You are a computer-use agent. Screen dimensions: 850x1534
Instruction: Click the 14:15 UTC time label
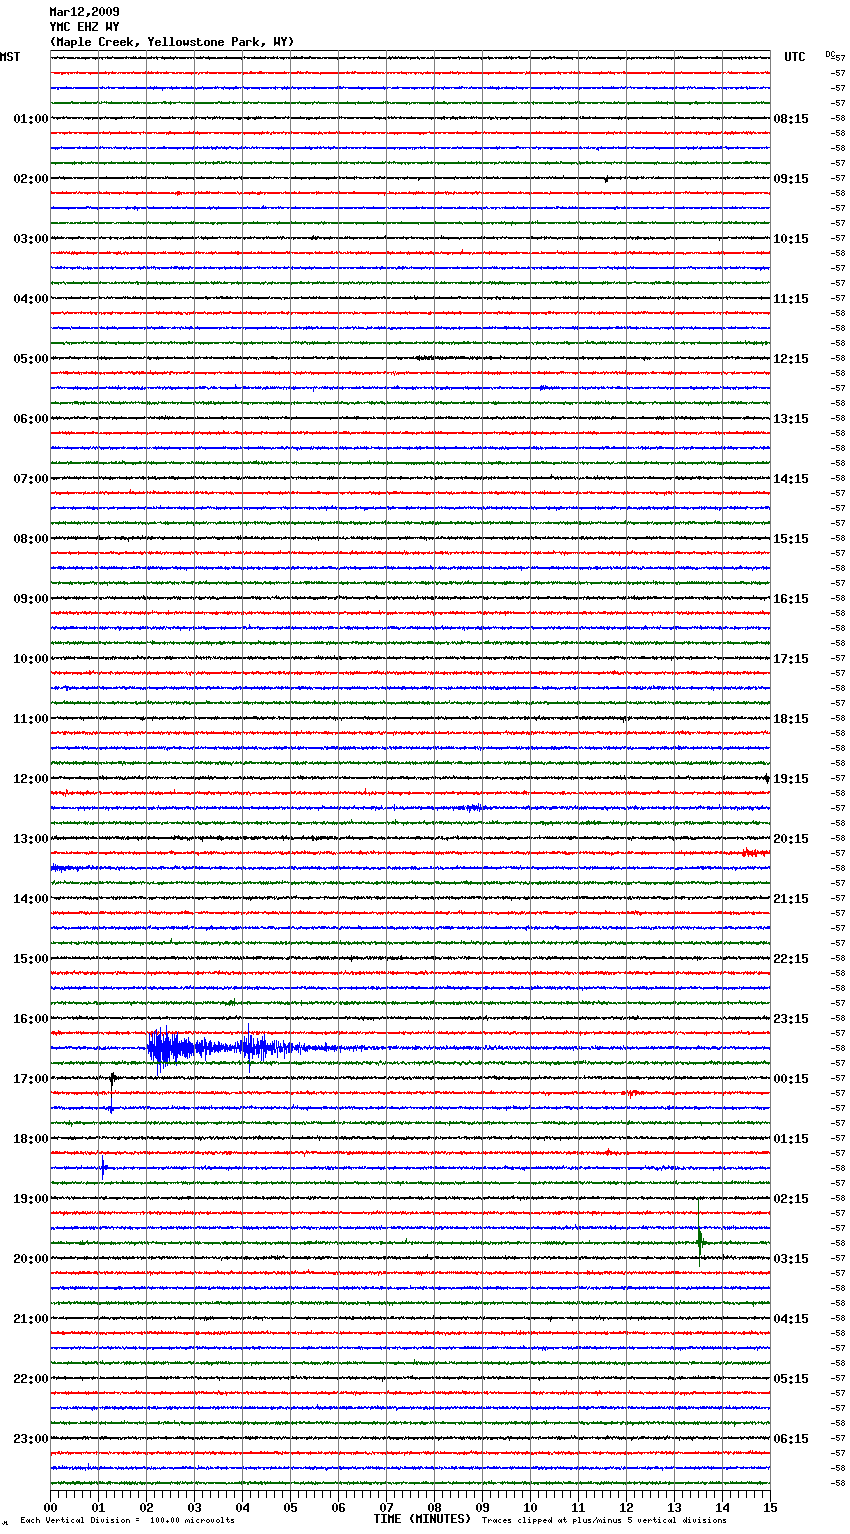[791, 479]
